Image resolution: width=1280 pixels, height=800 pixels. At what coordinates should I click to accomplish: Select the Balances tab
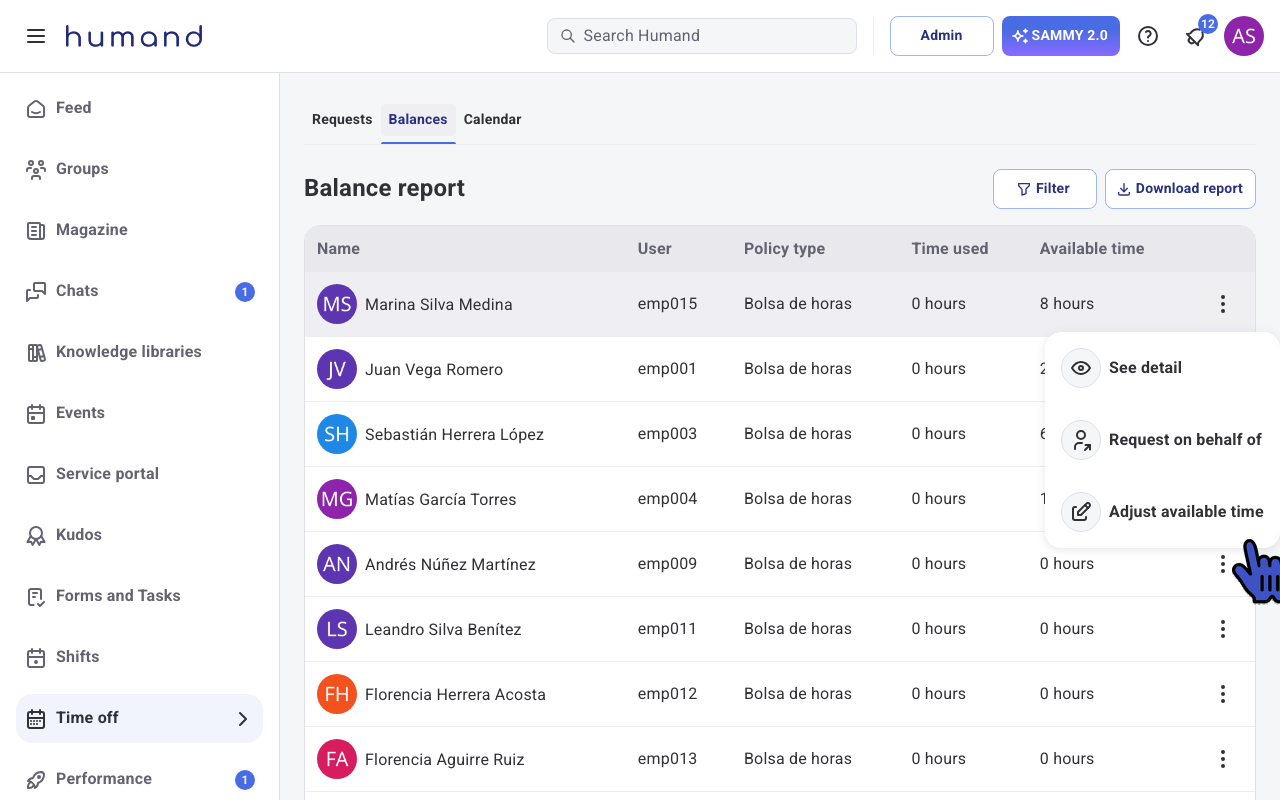418,120
